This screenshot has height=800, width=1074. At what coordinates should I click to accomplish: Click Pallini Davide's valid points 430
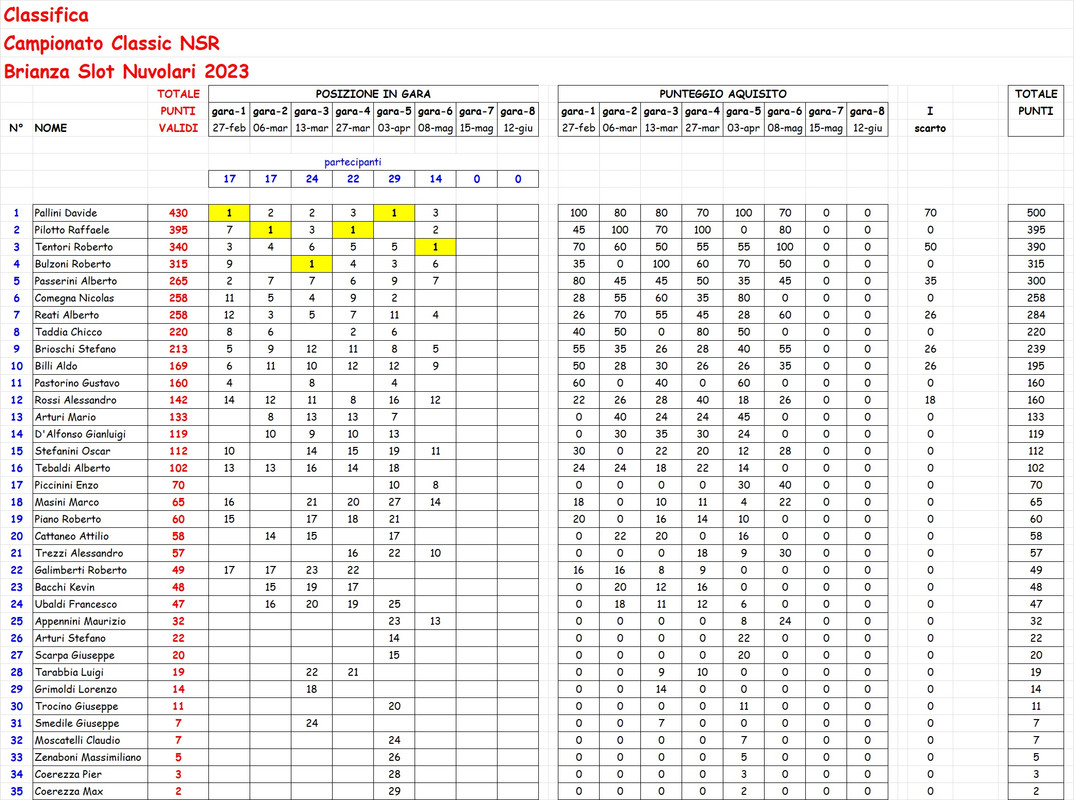pos(178,213)
